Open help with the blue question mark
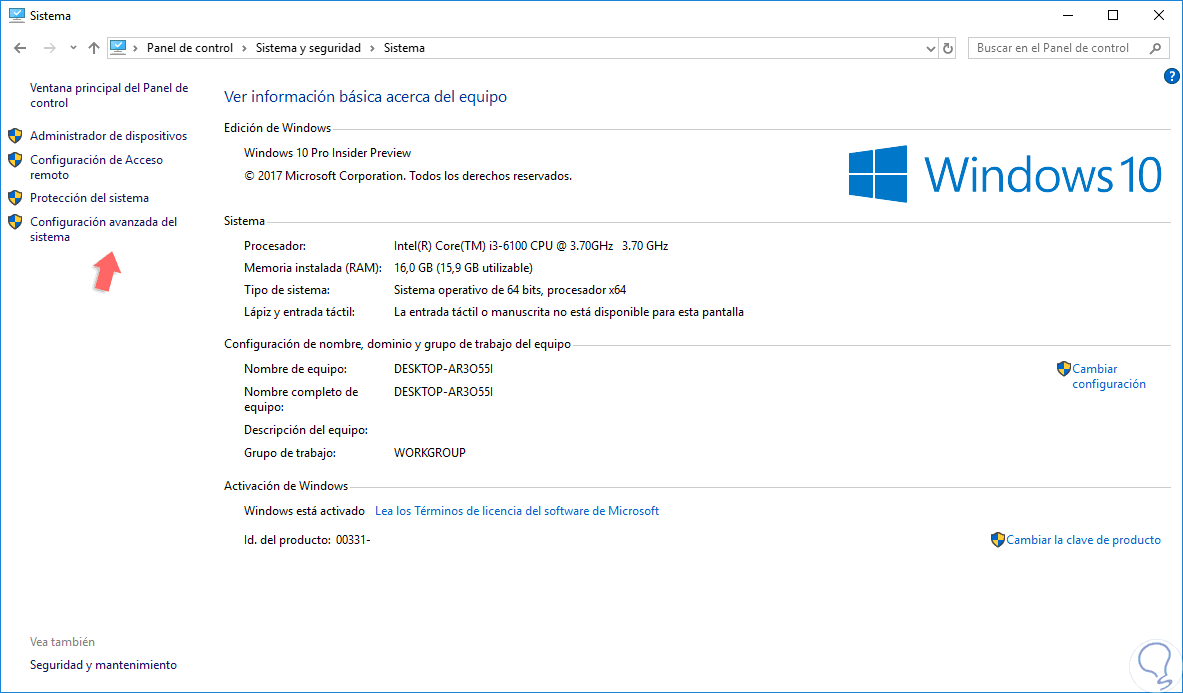Image resolution: width=1183 pixels, height=693 pixels. tap(1172, 75)
